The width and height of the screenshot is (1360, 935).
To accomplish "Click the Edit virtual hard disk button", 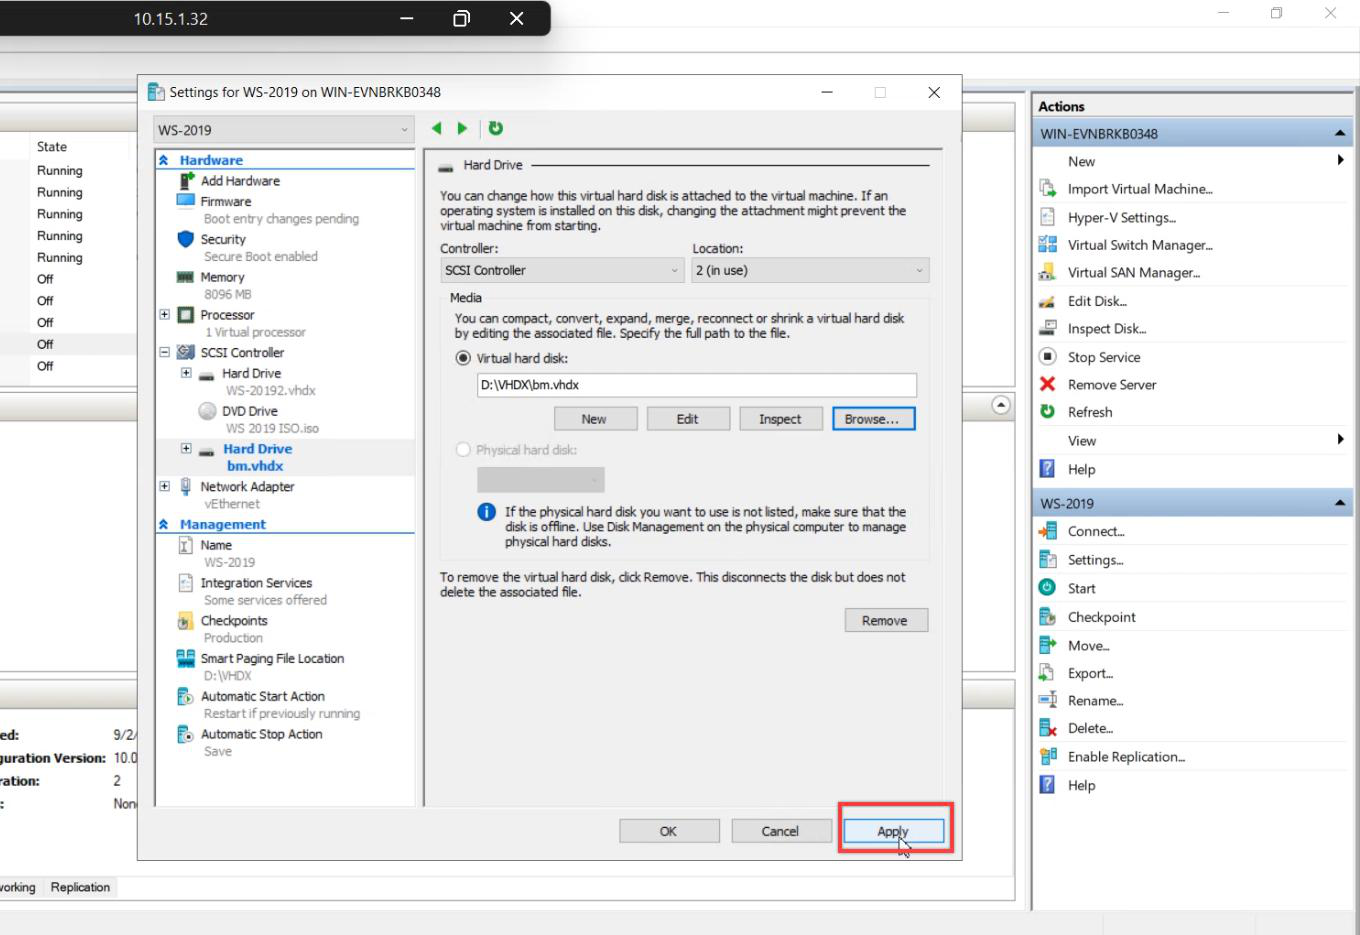I will [688, 419].
